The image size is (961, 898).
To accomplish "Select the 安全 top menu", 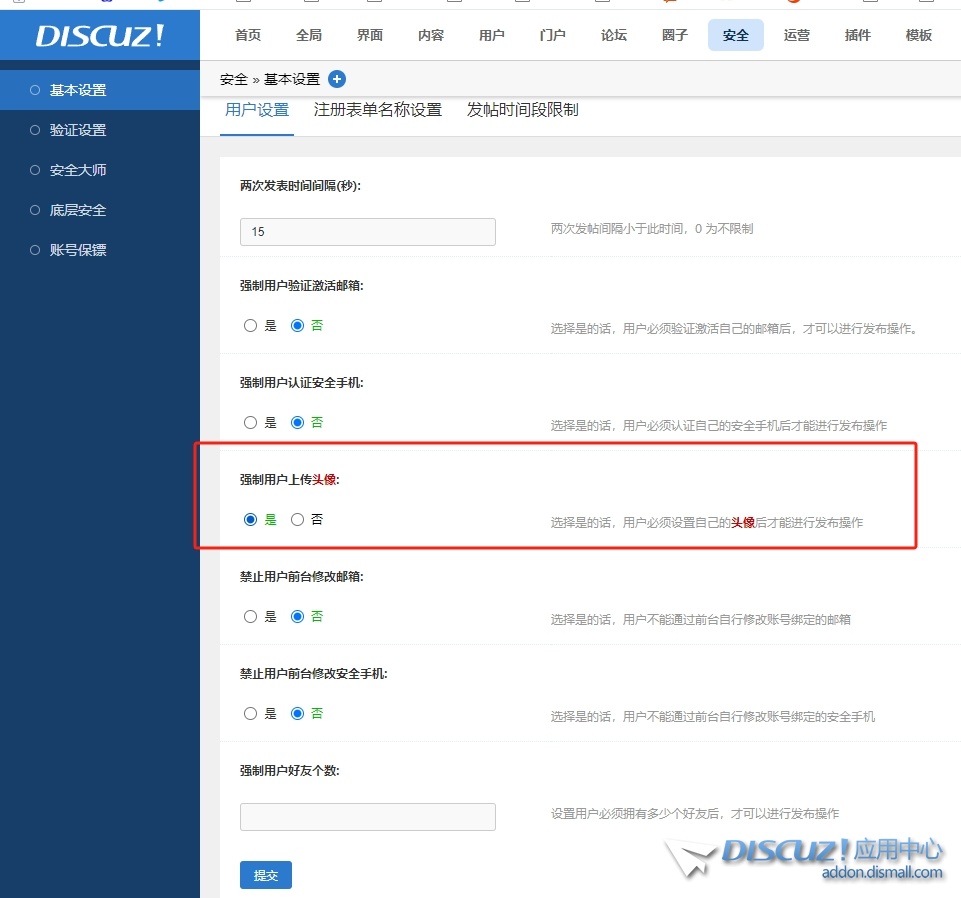I will tap(735, 35).
